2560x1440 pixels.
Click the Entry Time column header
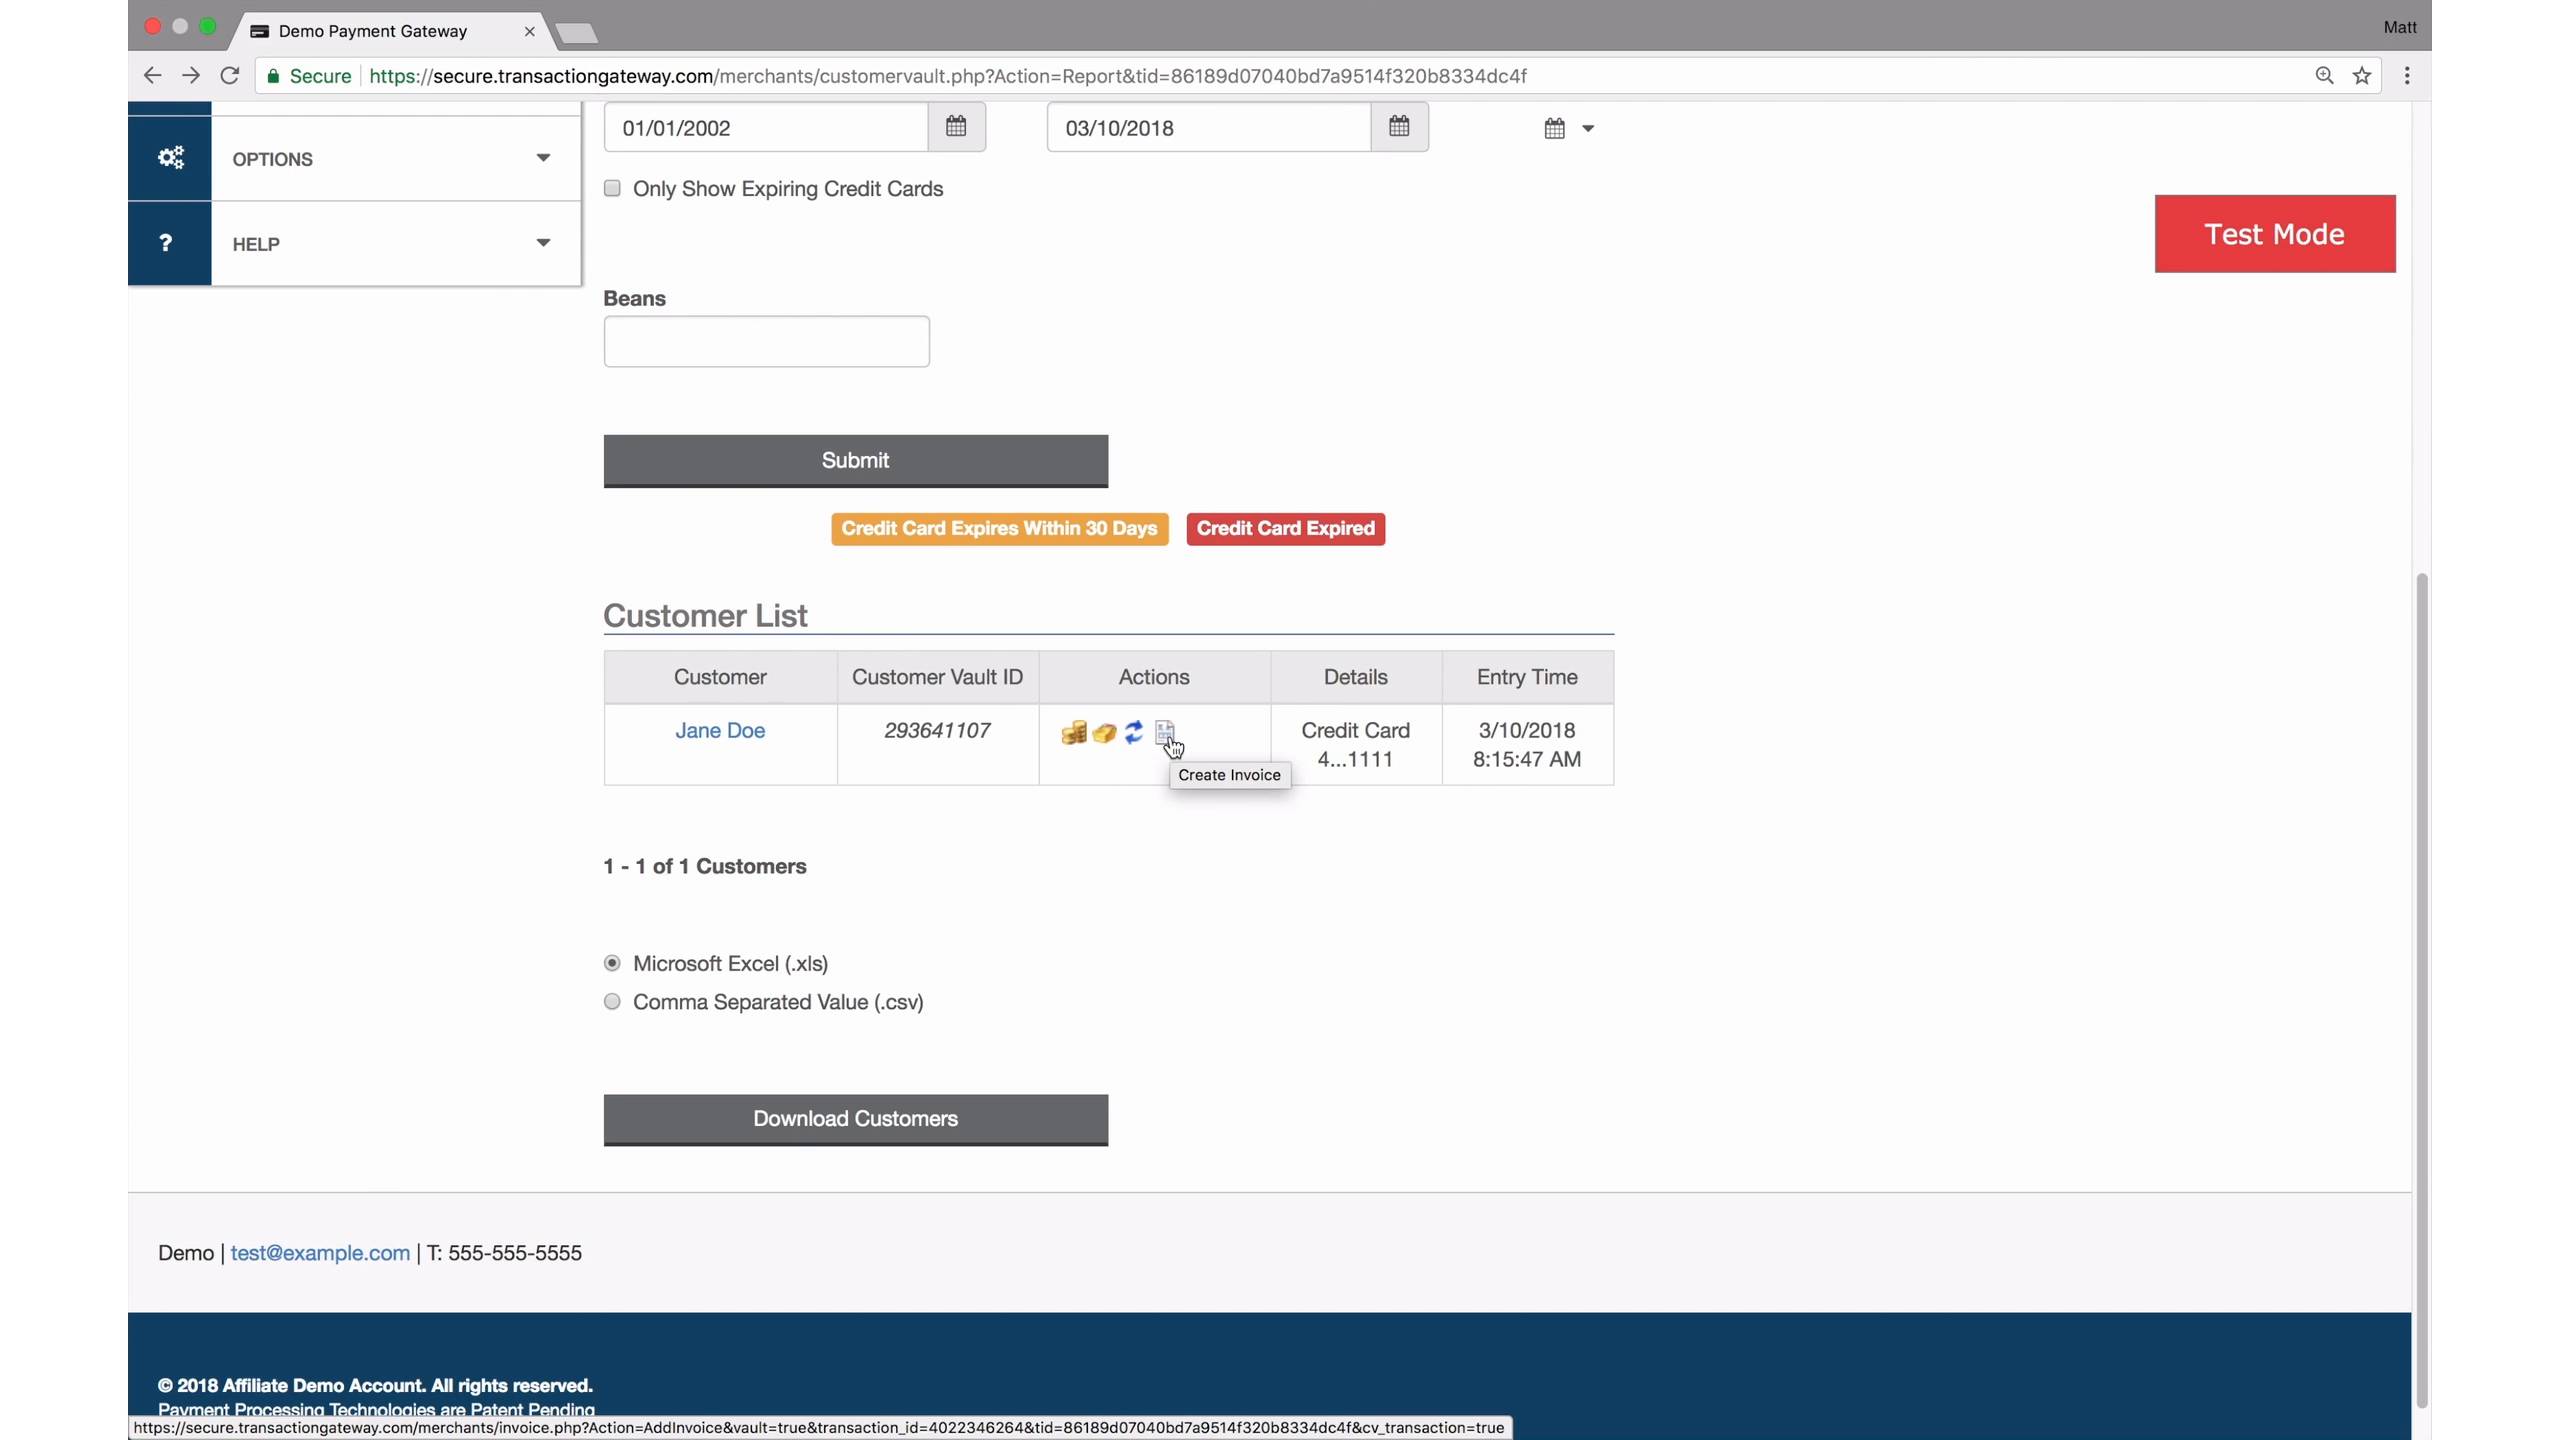pyautogui.click(x=1527, y=677)
